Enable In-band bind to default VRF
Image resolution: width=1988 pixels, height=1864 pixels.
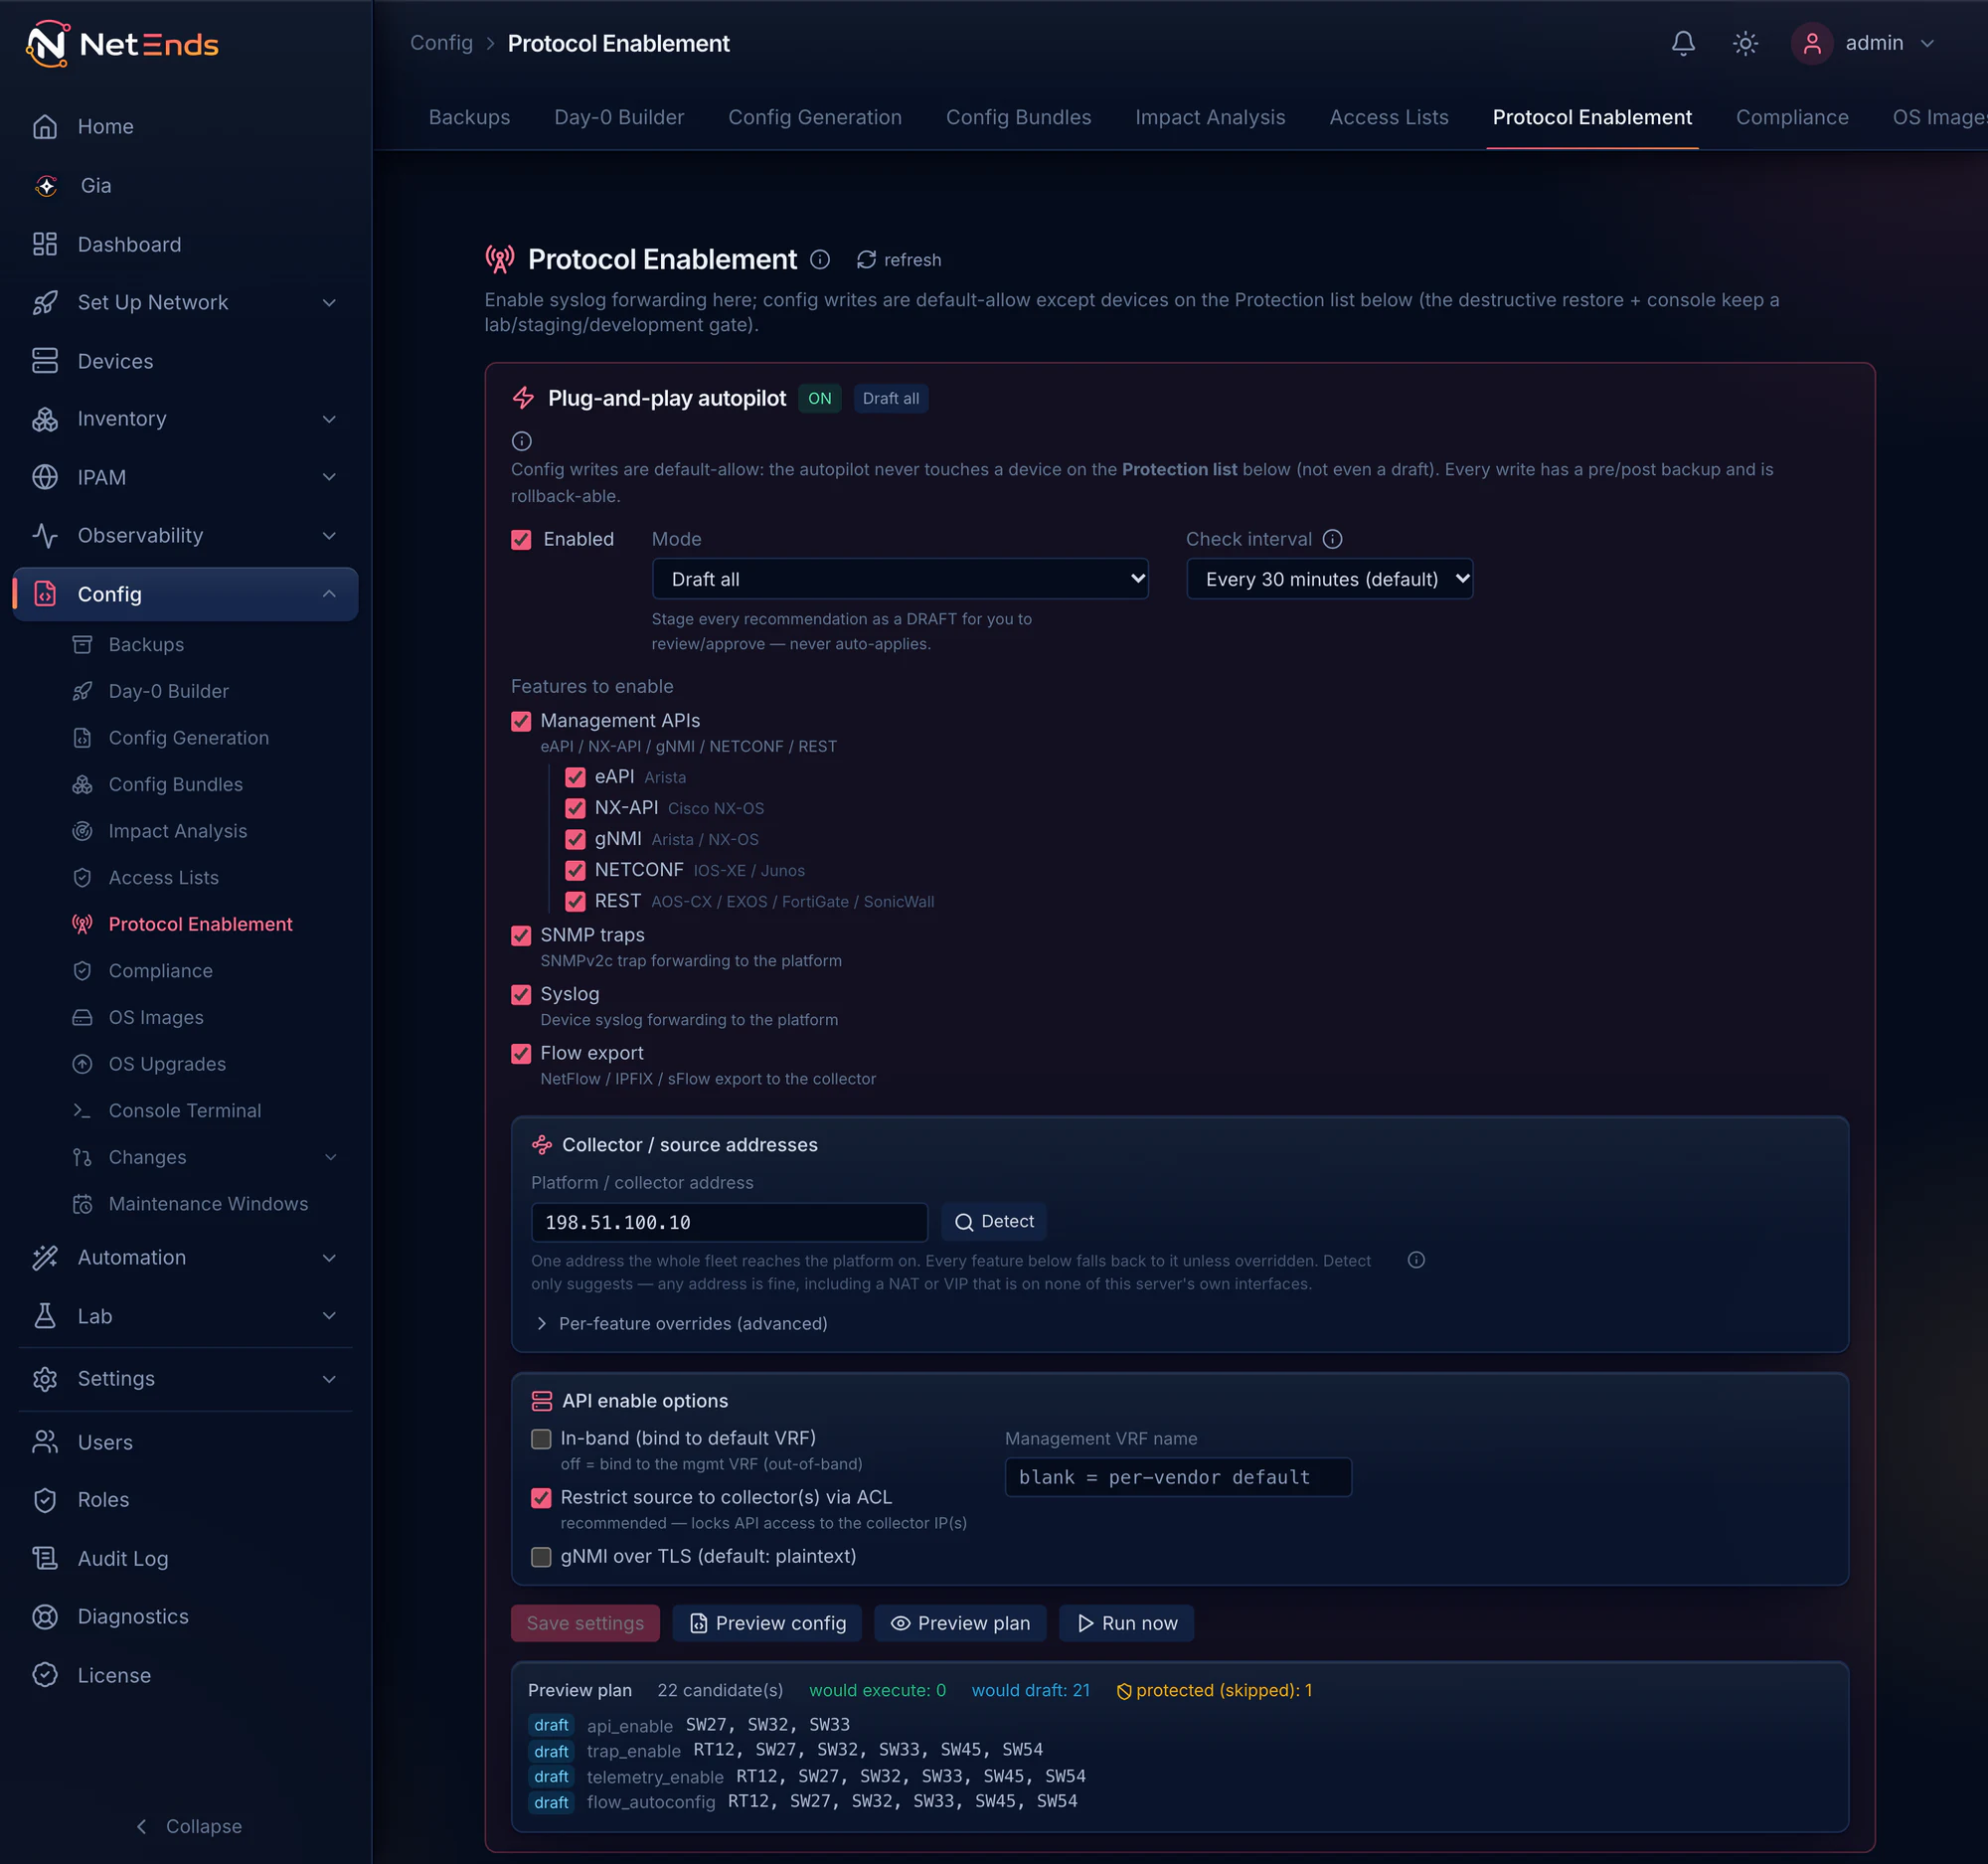(x=541, y=1439)
